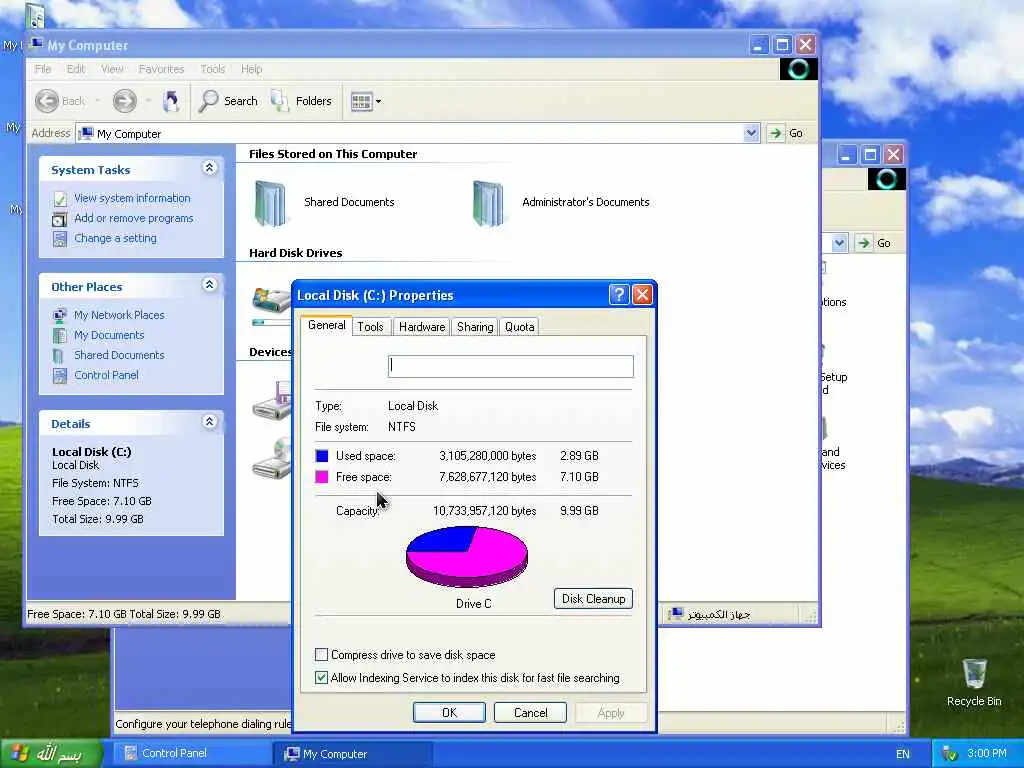1024x768 pixels.
Task: Open the View menu
Action: 112,69
